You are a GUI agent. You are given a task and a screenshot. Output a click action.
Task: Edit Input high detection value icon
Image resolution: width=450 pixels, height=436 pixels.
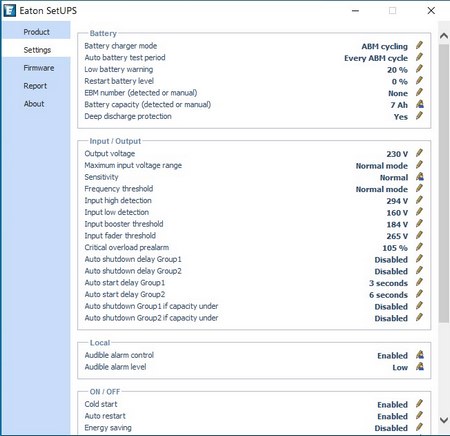pos(419,200)
